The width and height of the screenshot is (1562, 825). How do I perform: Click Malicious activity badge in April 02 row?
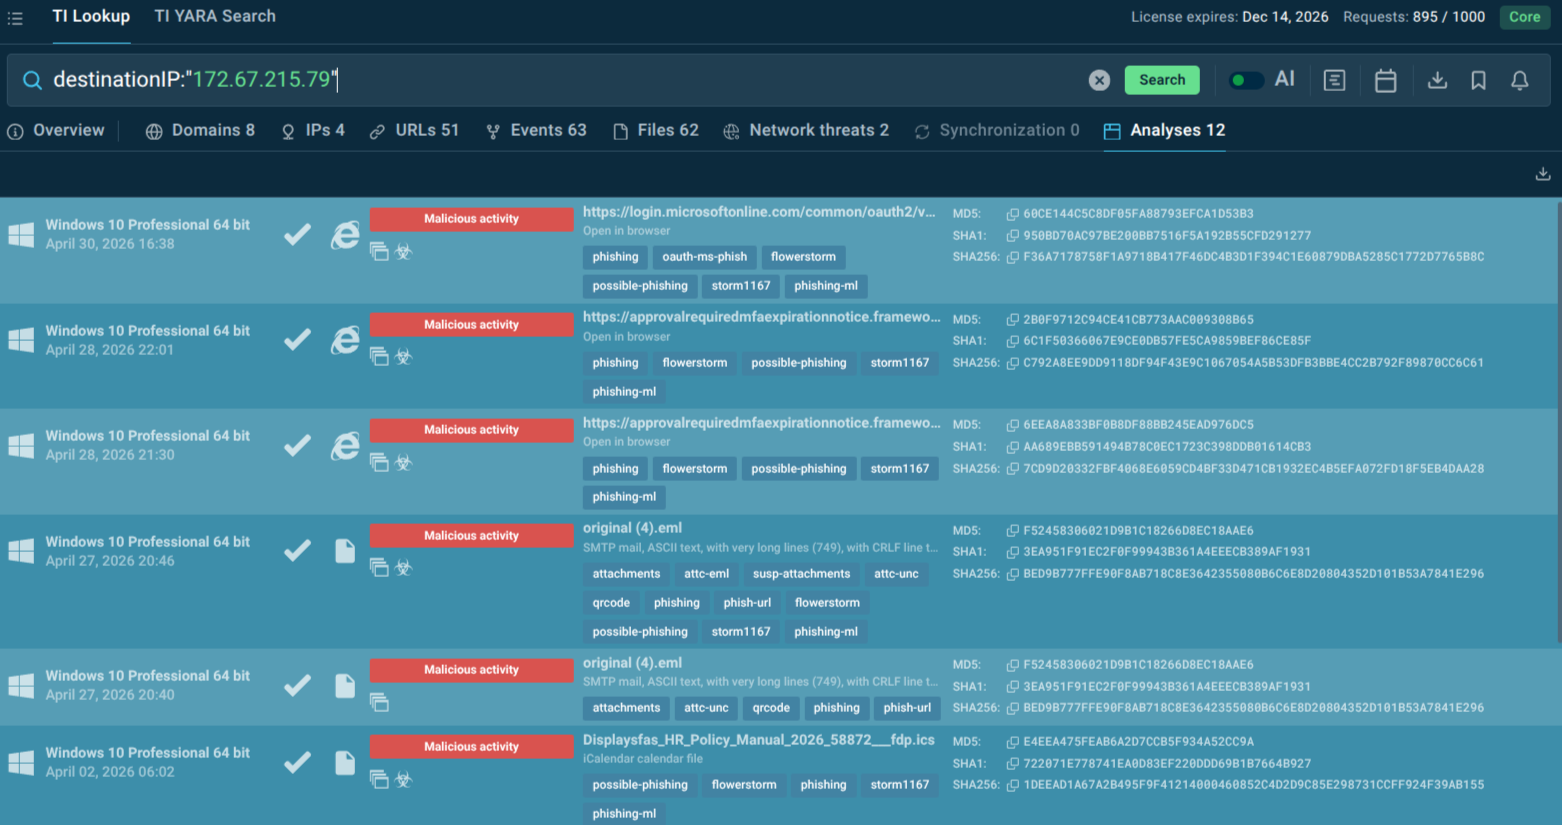tap(471, 747)
